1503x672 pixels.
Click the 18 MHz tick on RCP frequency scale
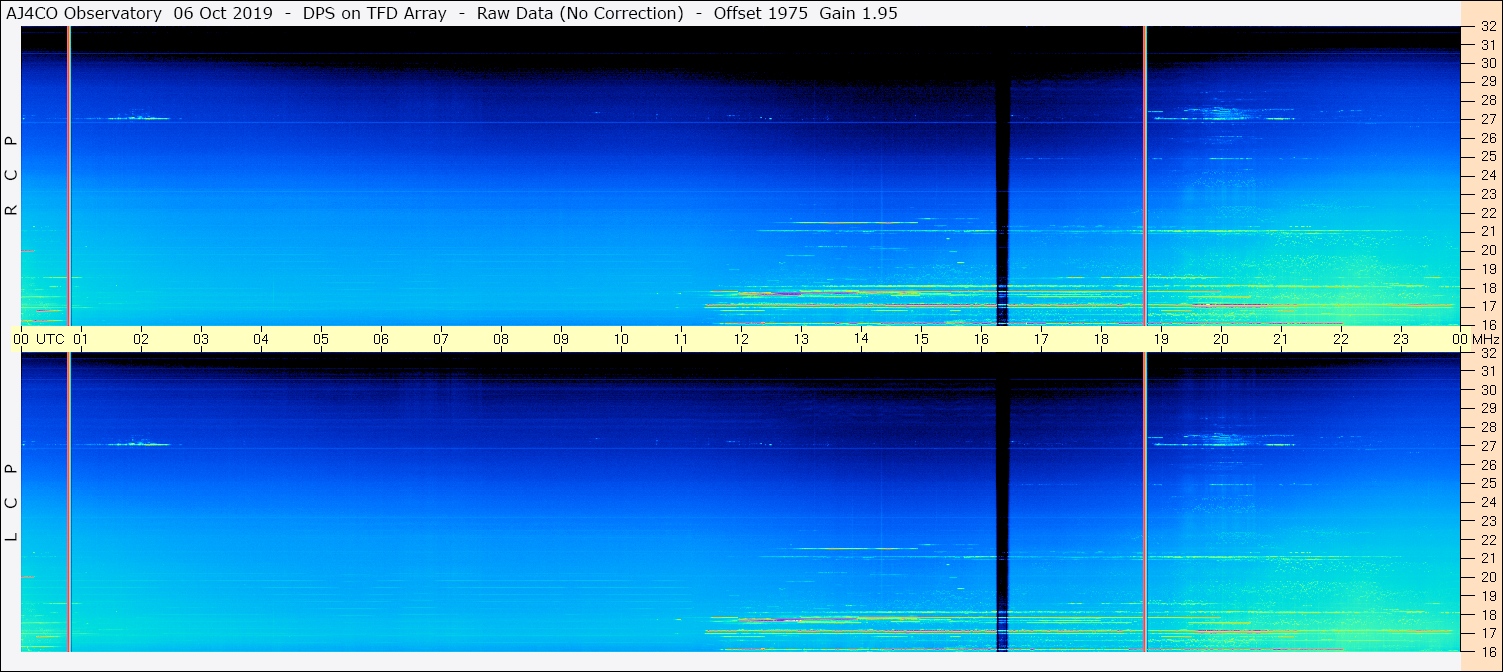pyautogui.click(x=1487, y=287)
